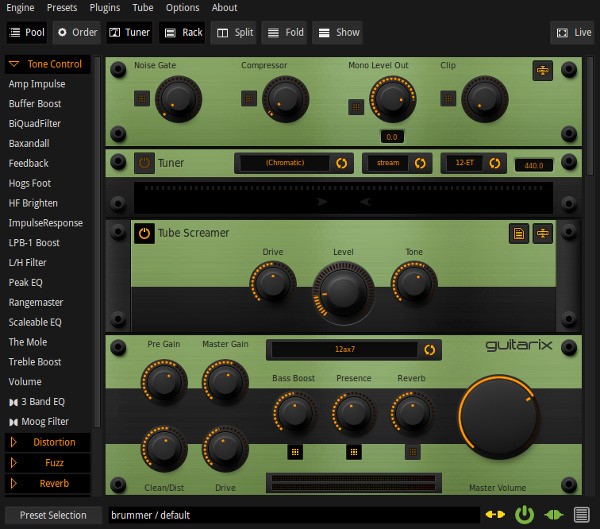Expand the Reverb plugin category
Viewport: 600px width, 529px height.
point(48,483)
